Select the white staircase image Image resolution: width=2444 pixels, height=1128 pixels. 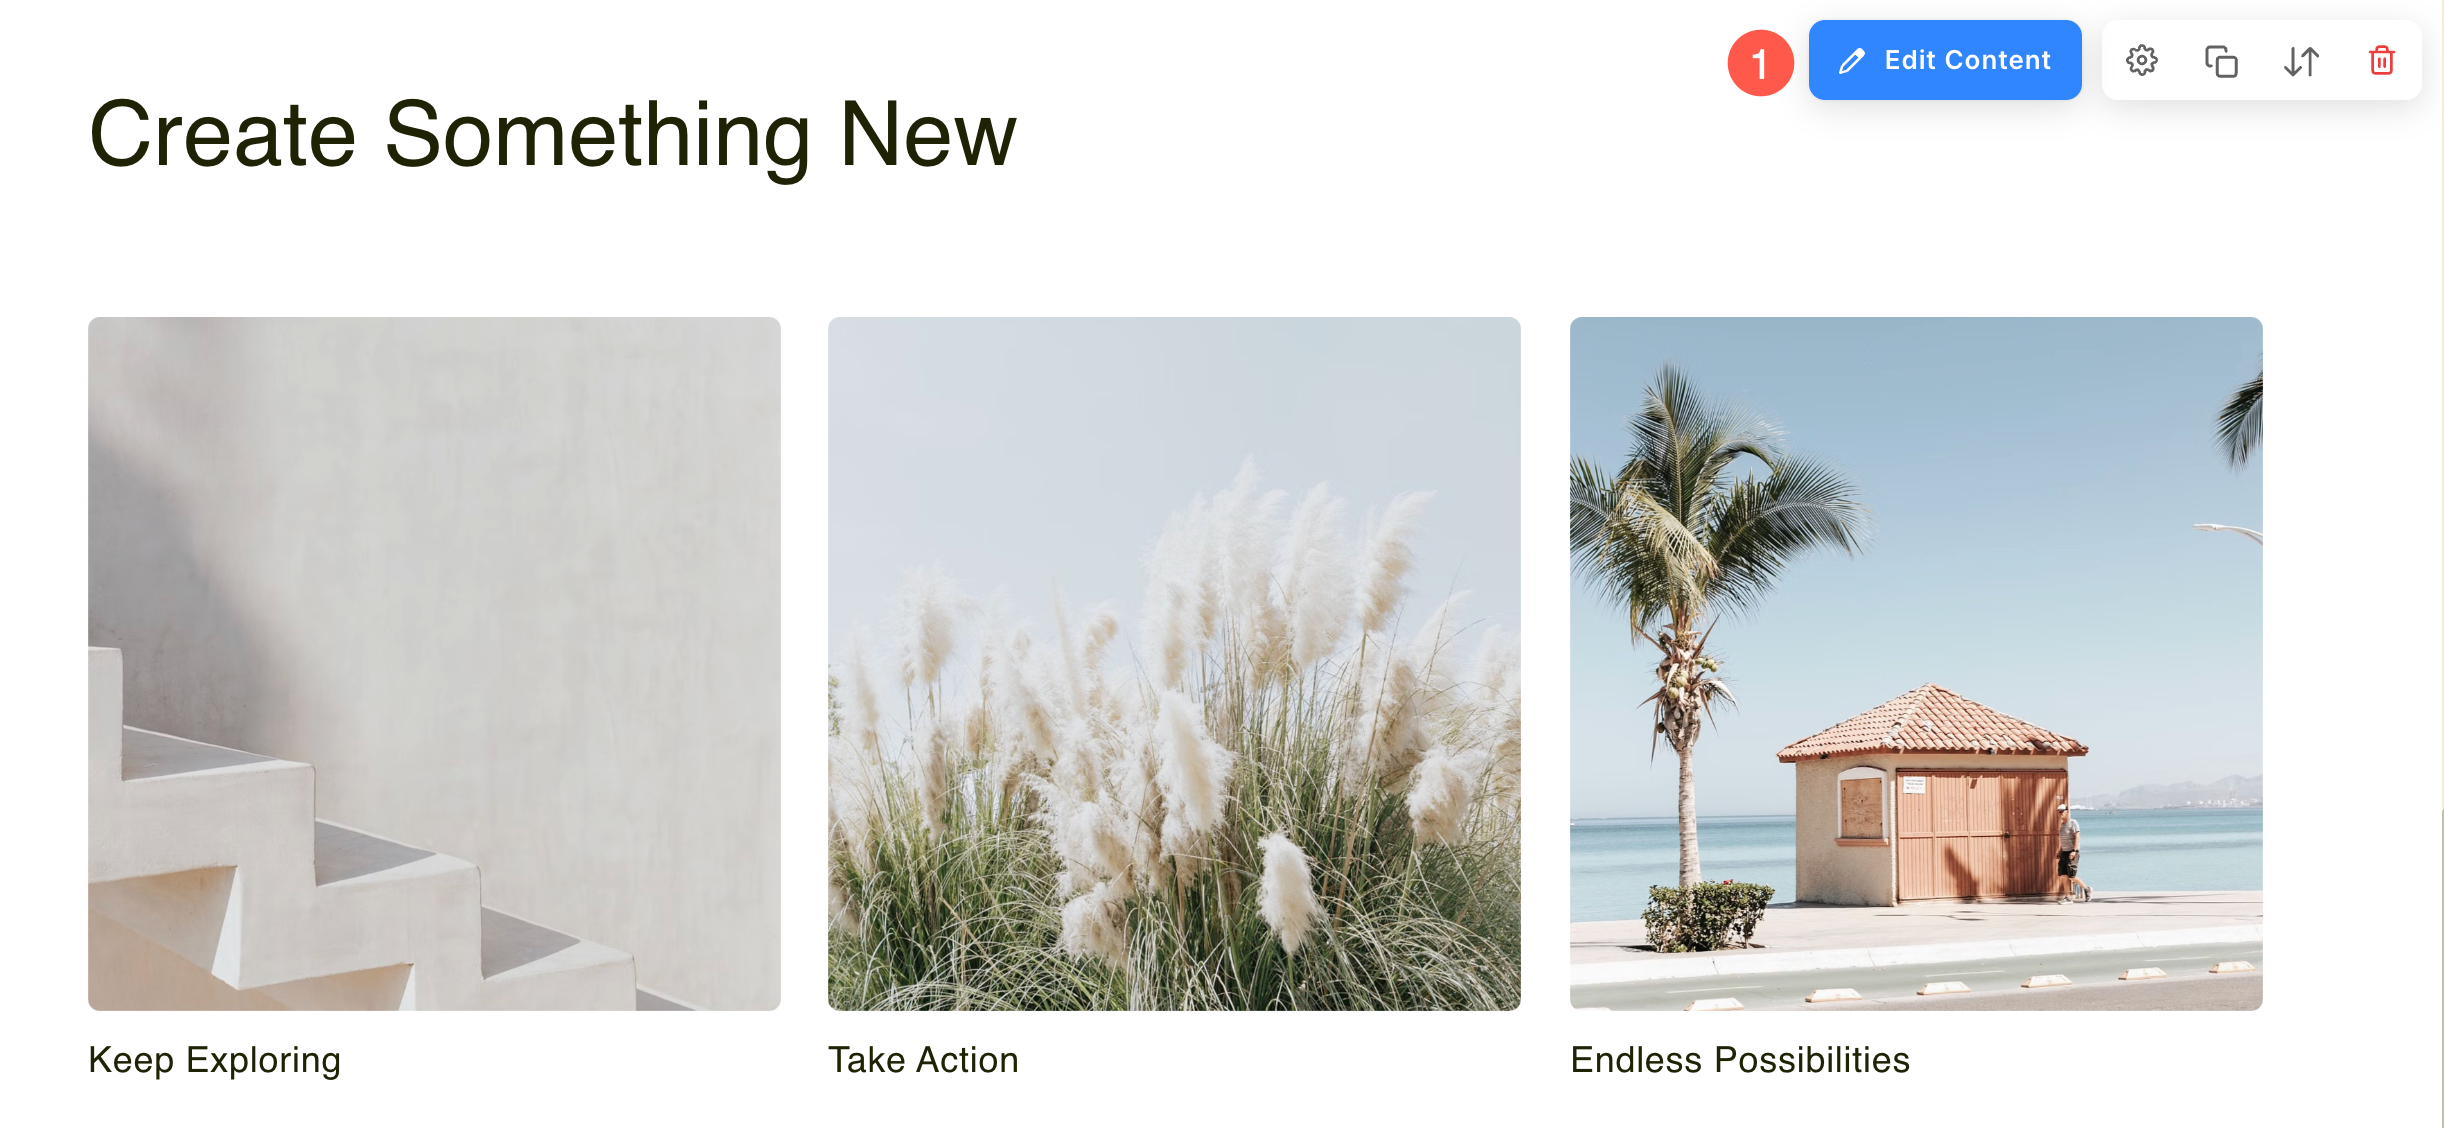tap(434, 664)
